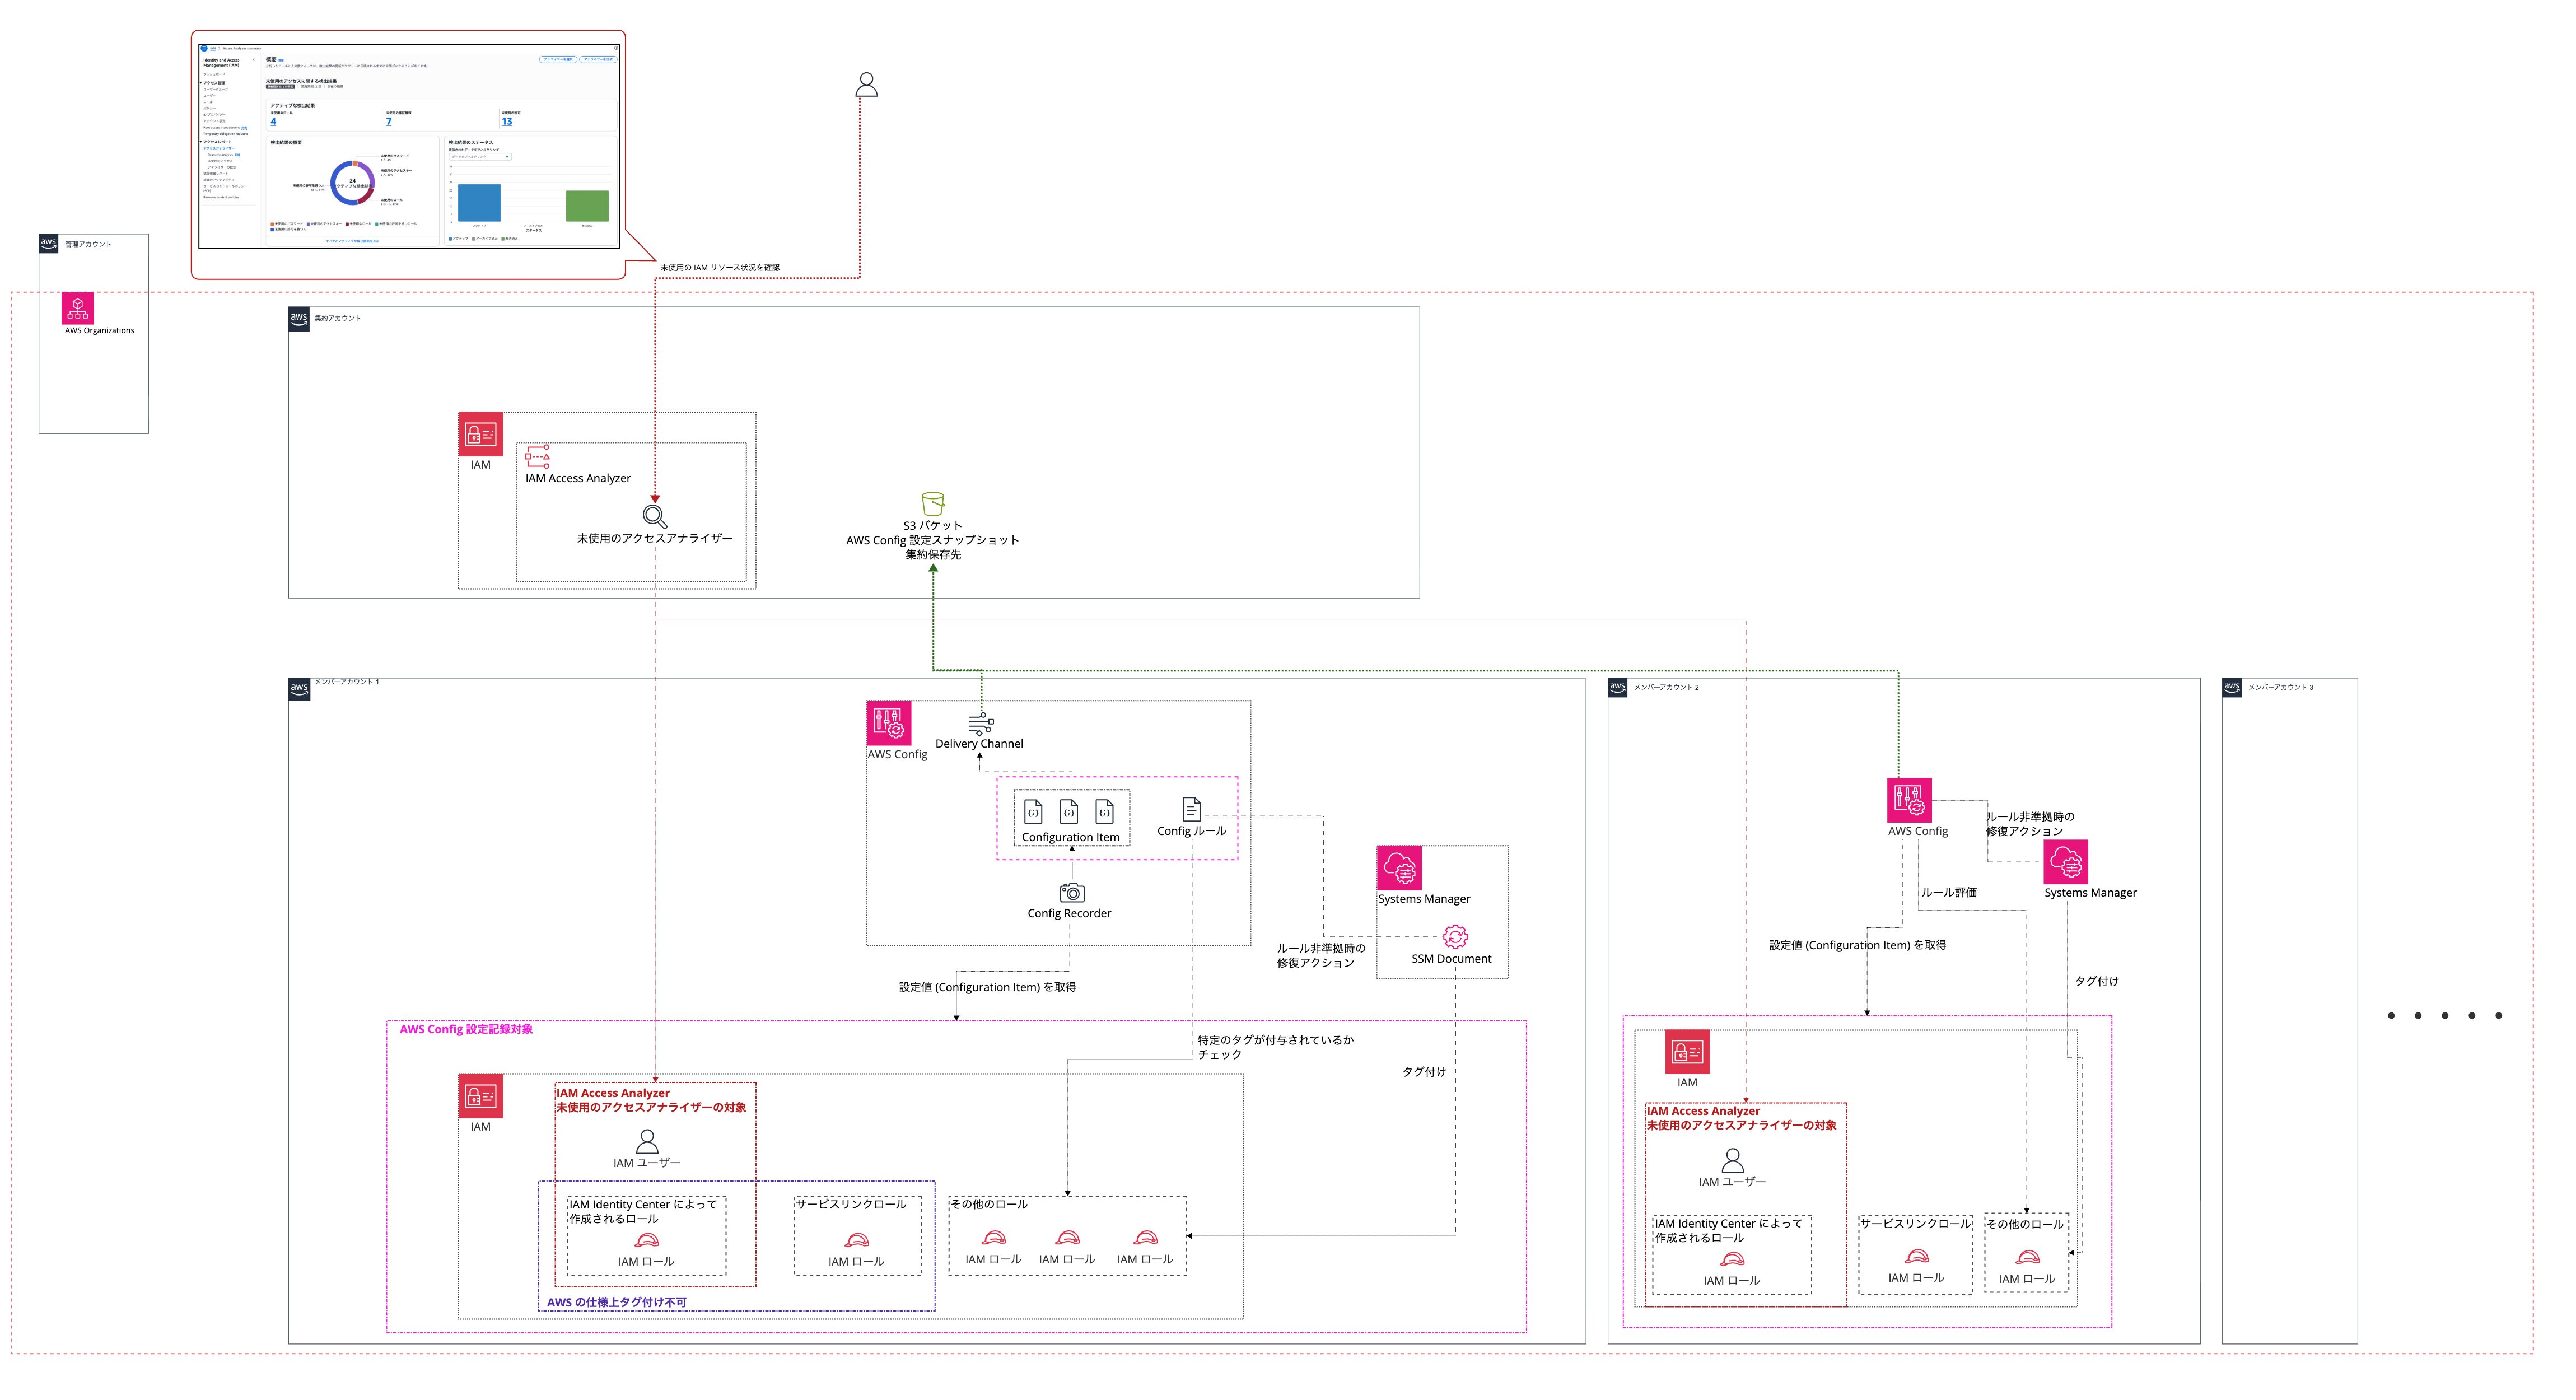Image resolution: width=2576 pixels, height=1400 pixels.
Task: Click IAM role icon under サービスリンクロール, account 1
Action: click(856, 1240)
